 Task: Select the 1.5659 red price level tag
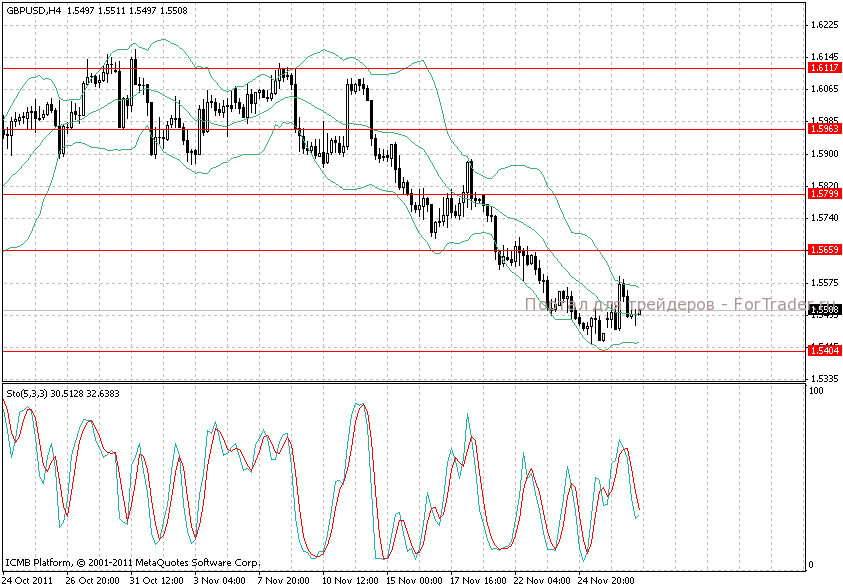(824, 250)
